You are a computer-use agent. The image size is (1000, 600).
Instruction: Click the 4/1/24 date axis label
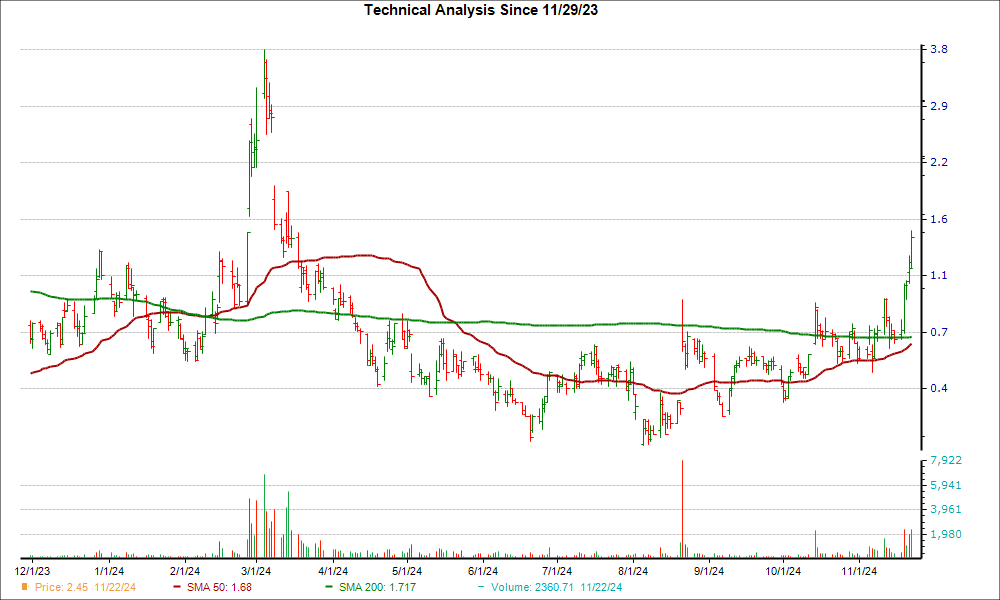pos(332,571)
